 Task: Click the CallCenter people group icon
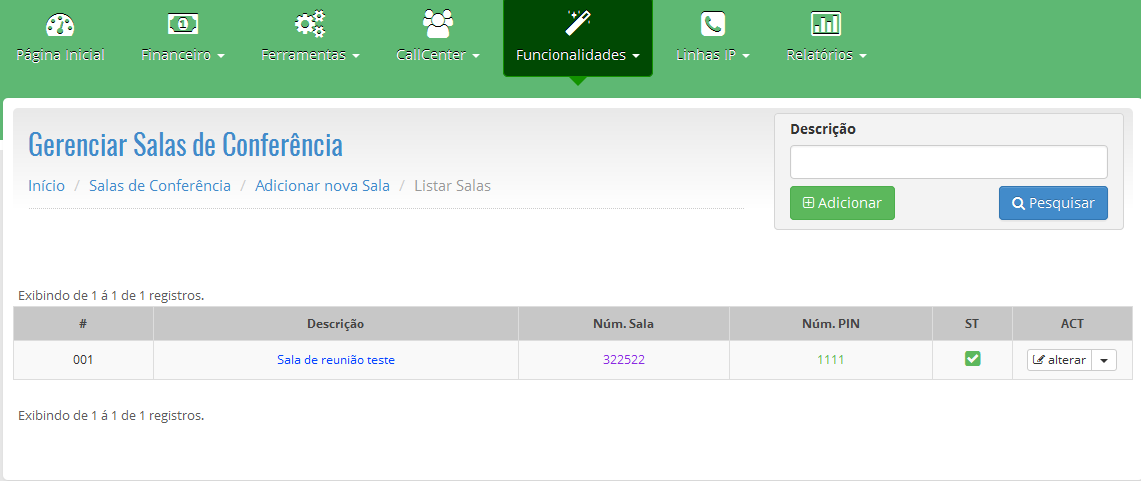click(437, 24)
